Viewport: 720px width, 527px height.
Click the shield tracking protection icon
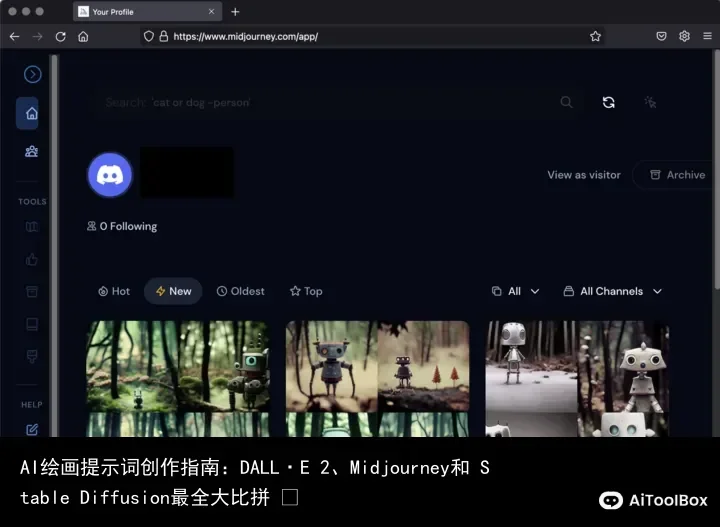coord(149,36)
